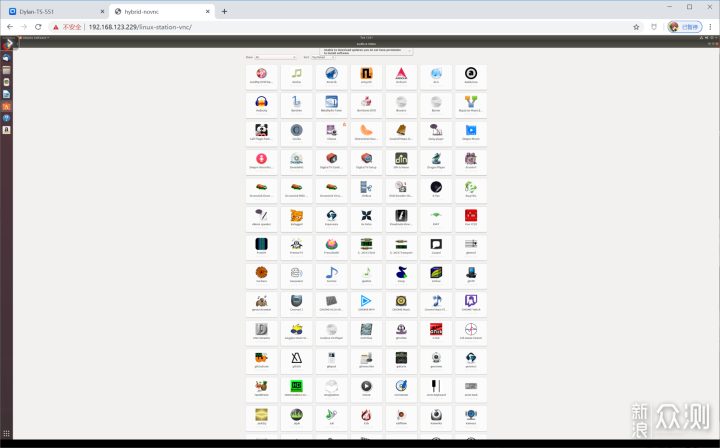Open Linux Station launcher icon top-left
Image resolution: width=720 pixels, height=448 pixels.
click(8, 44)
